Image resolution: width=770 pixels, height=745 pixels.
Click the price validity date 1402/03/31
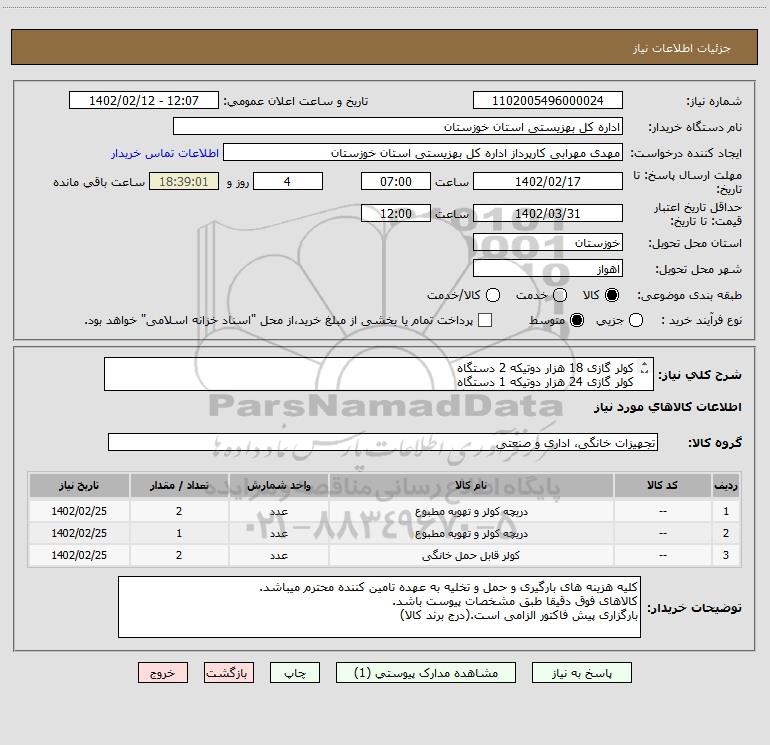(548, 213)
